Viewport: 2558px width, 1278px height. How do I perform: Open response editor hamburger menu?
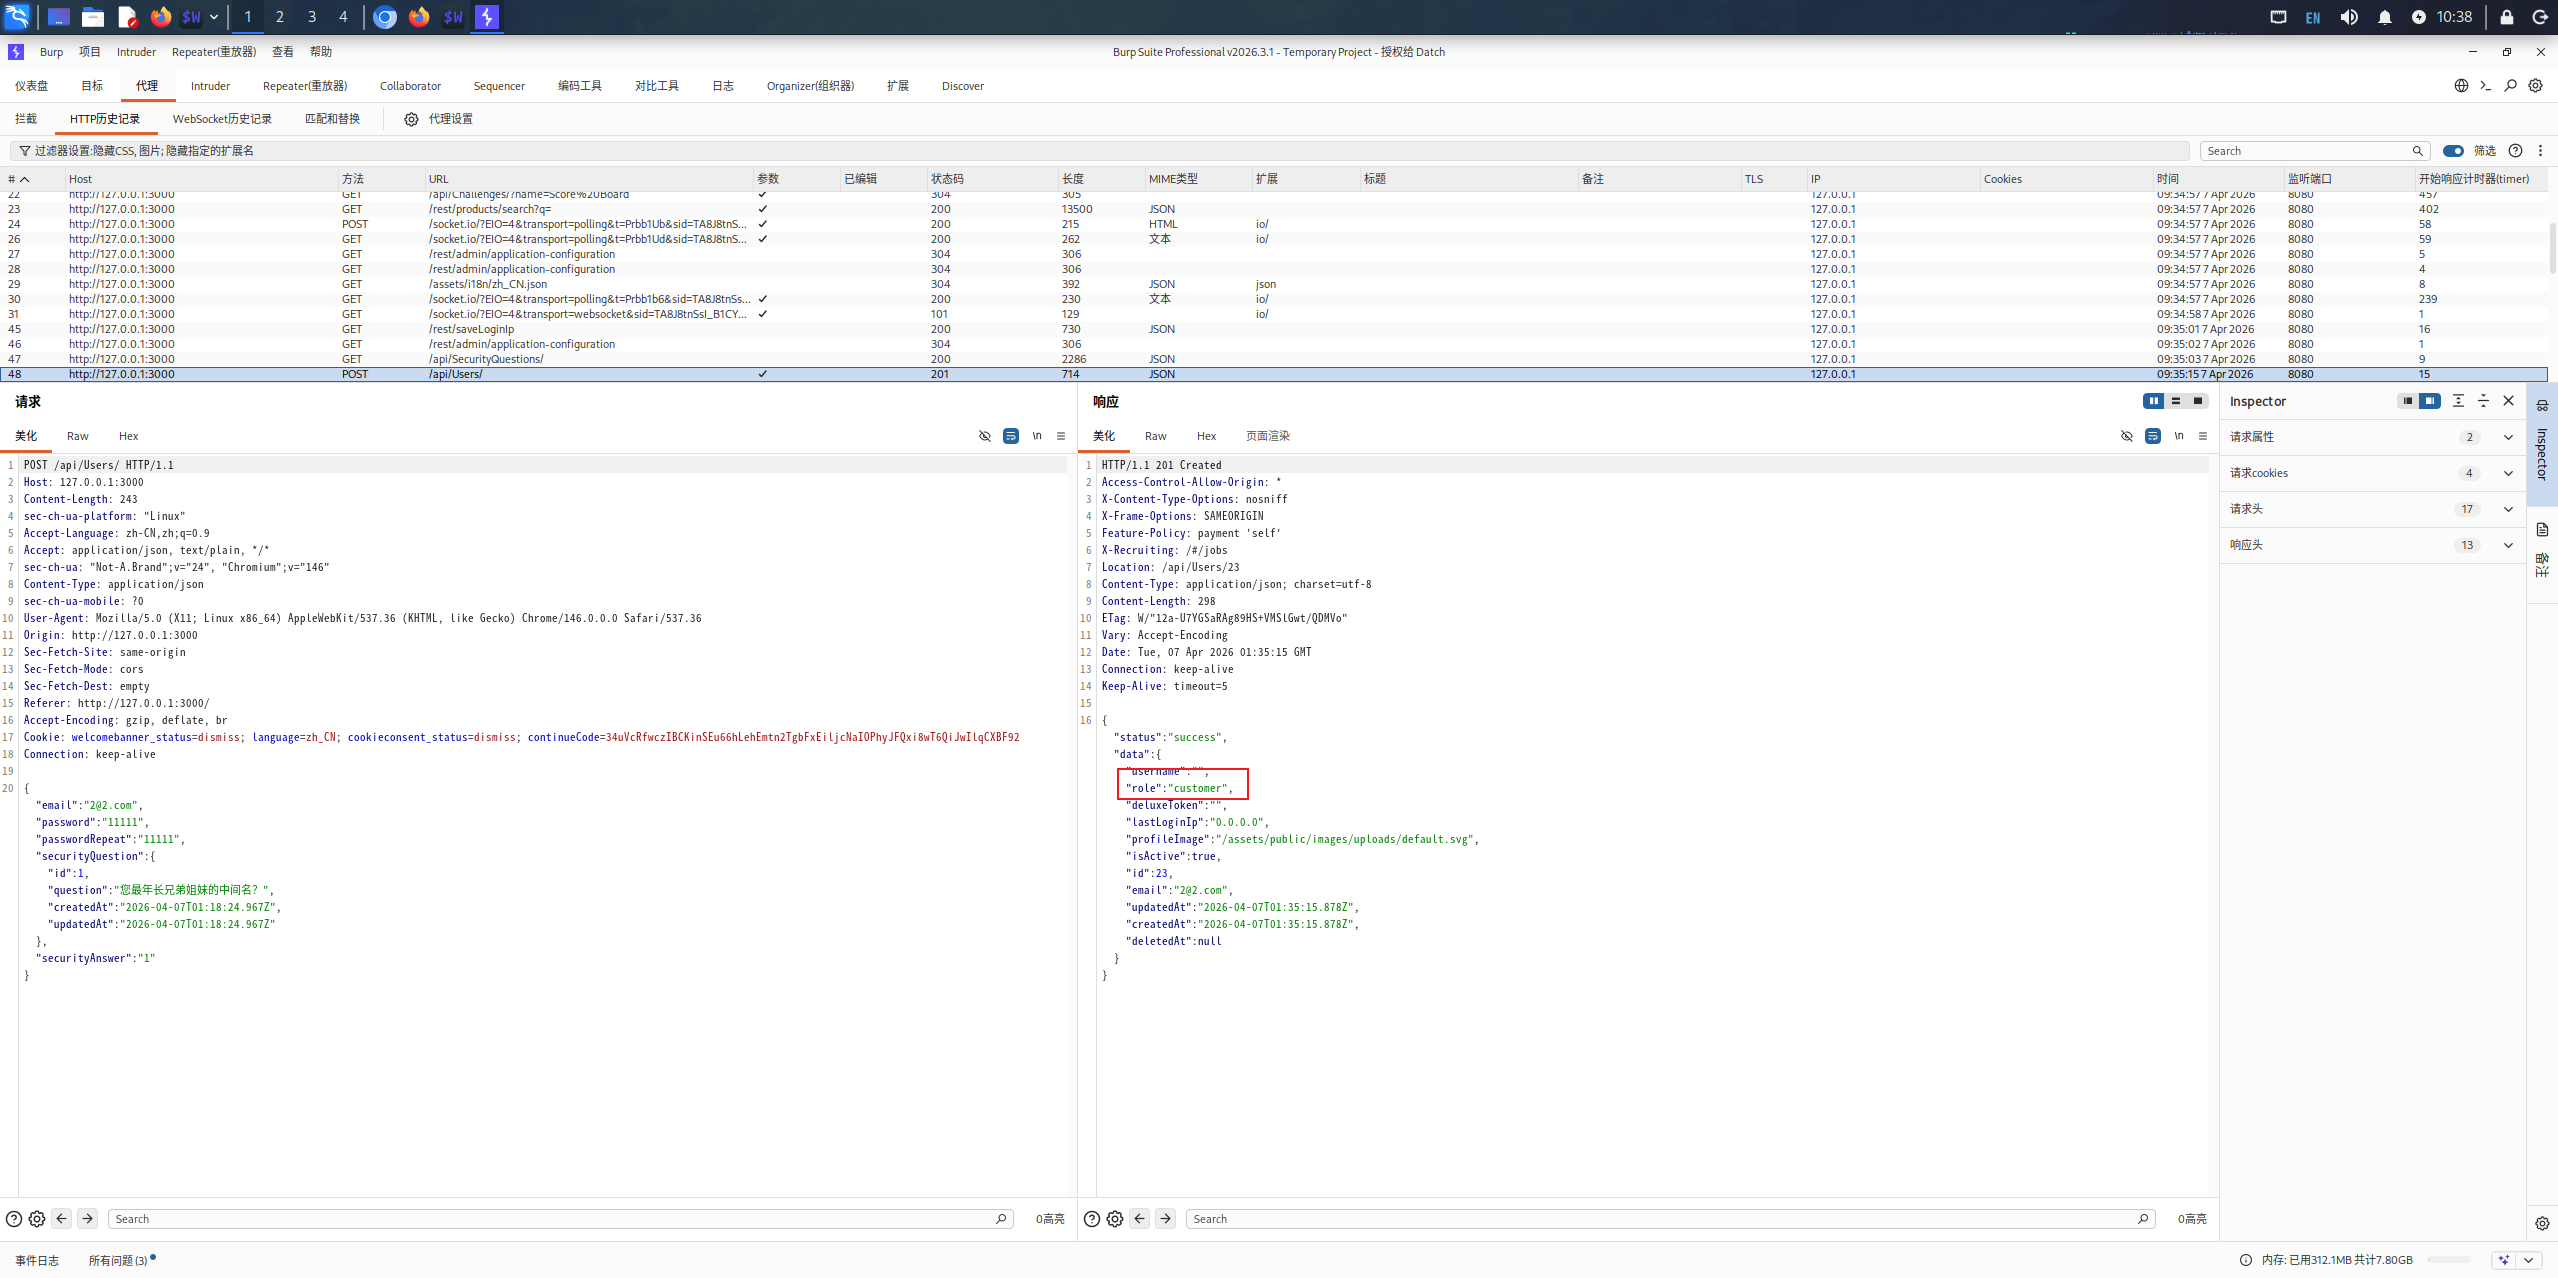coord(2203,436)
